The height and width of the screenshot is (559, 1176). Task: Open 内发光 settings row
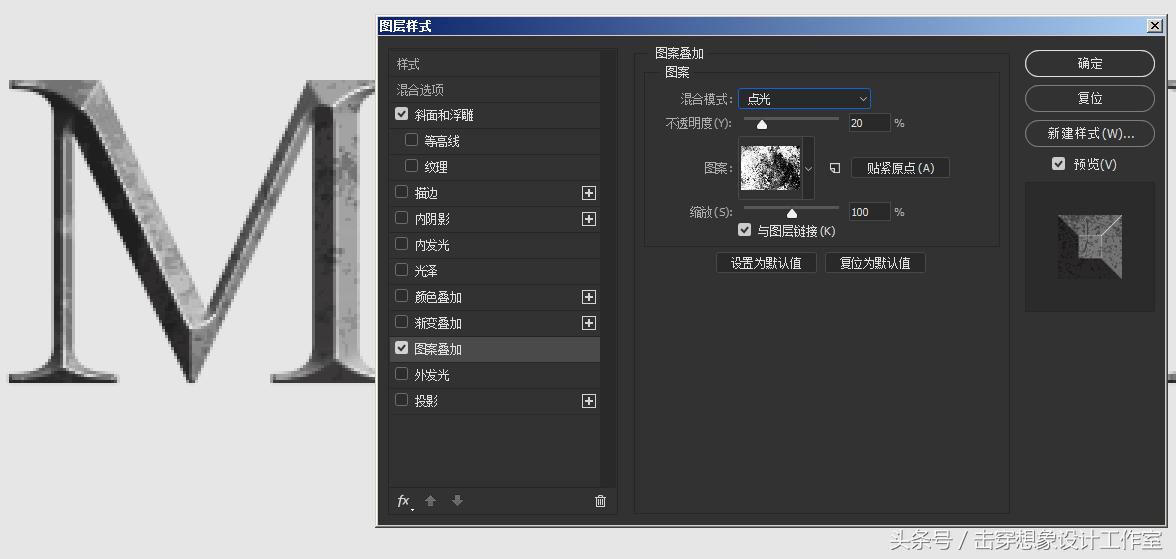click(x=495, y=245)
